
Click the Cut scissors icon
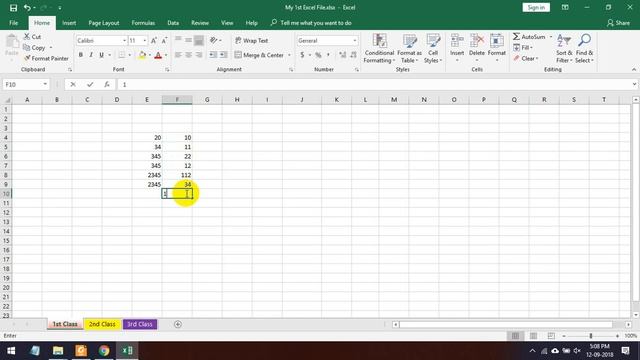click(27, 37)
